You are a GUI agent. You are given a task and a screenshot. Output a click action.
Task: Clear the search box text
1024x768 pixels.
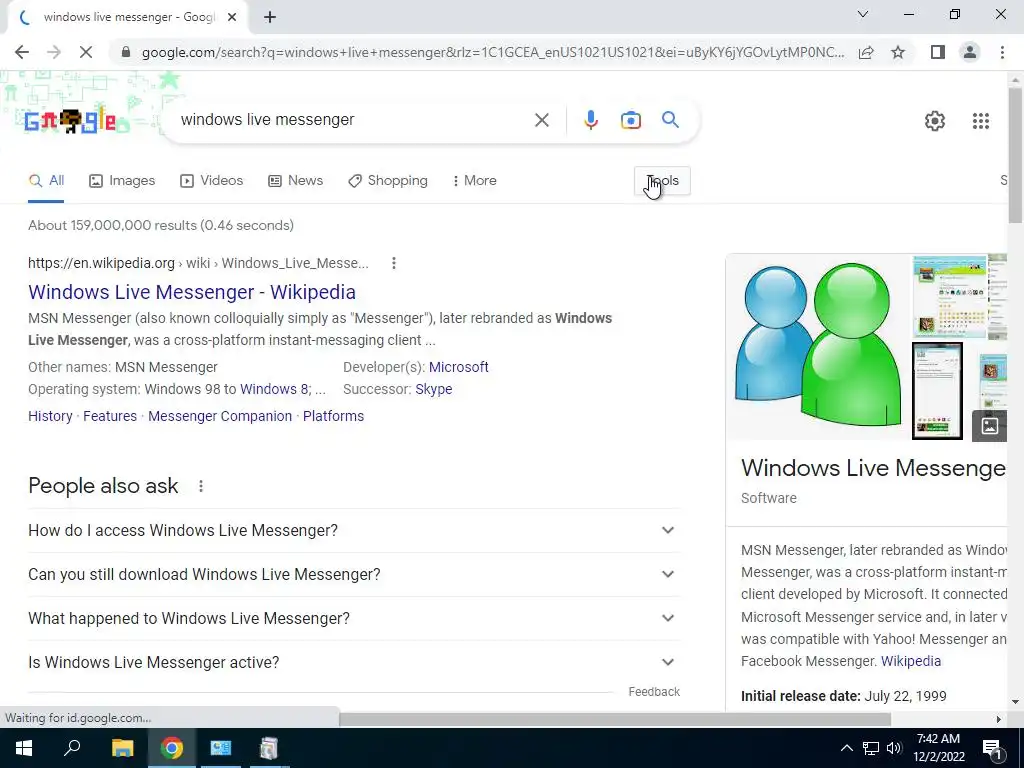[x=541, y=120]
